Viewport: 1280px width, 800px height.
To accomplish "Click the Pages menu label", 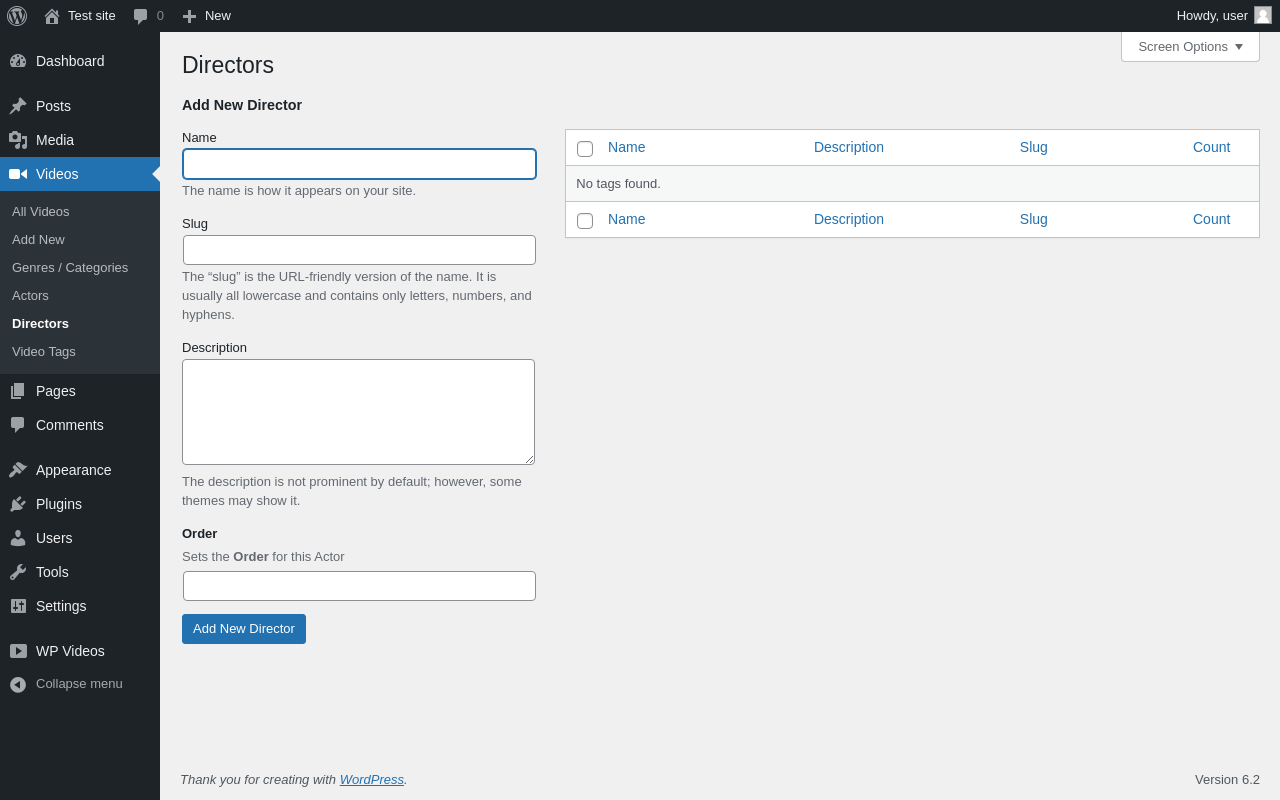I will click(56, 391).
